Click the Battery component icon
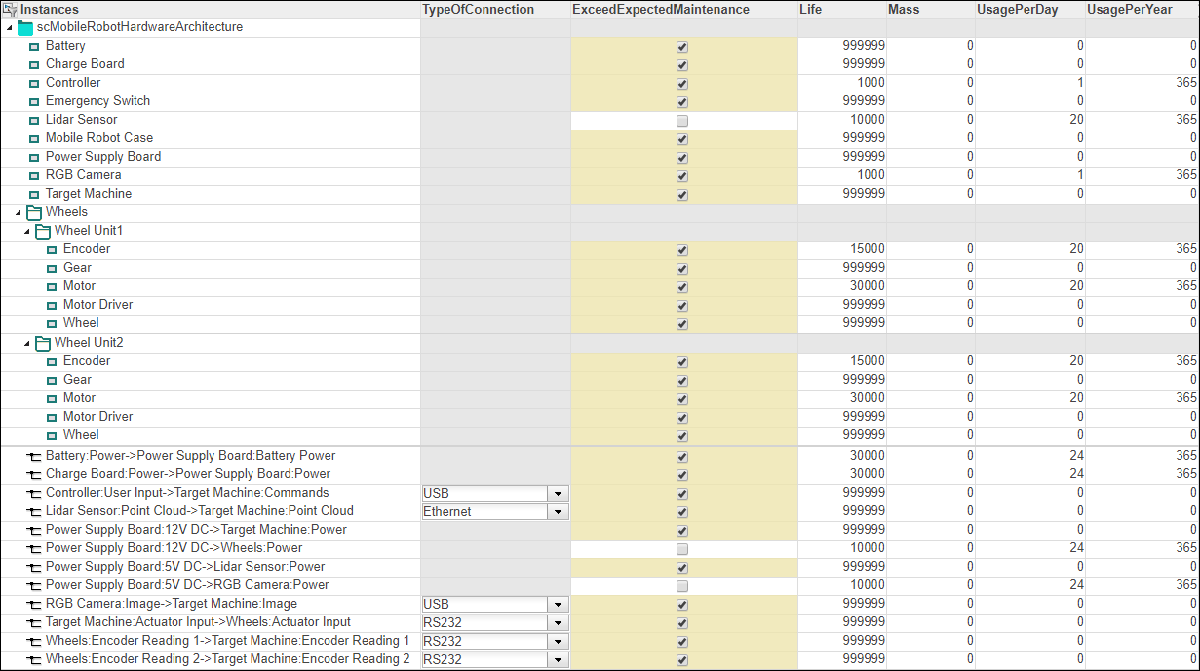 34,47
